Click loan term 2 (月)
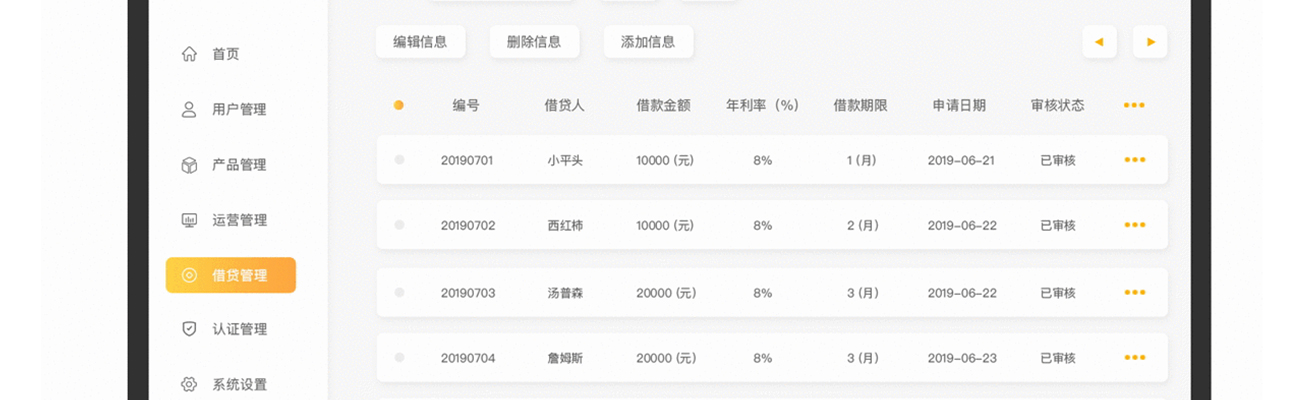The width and height of the screenshot is (1300, 400). coord(863,225)
